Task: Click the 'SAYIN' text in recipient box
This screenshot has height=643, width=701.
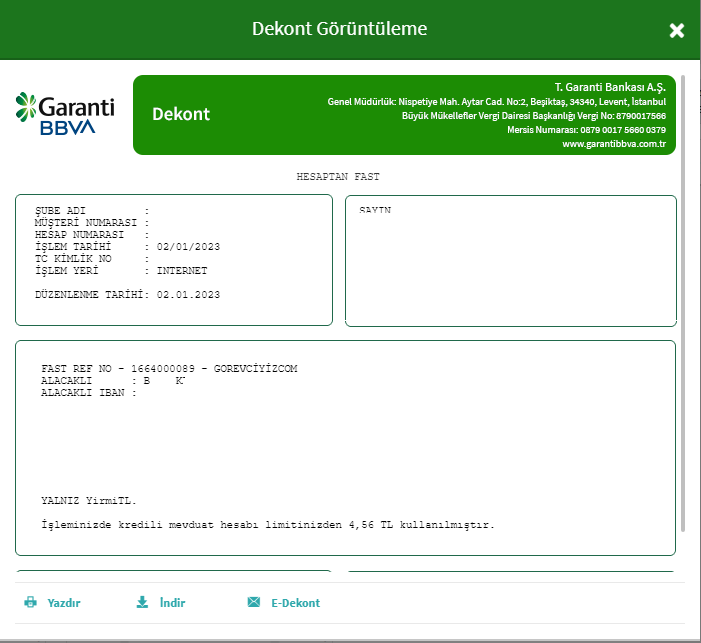Action: tap(375, 210)
